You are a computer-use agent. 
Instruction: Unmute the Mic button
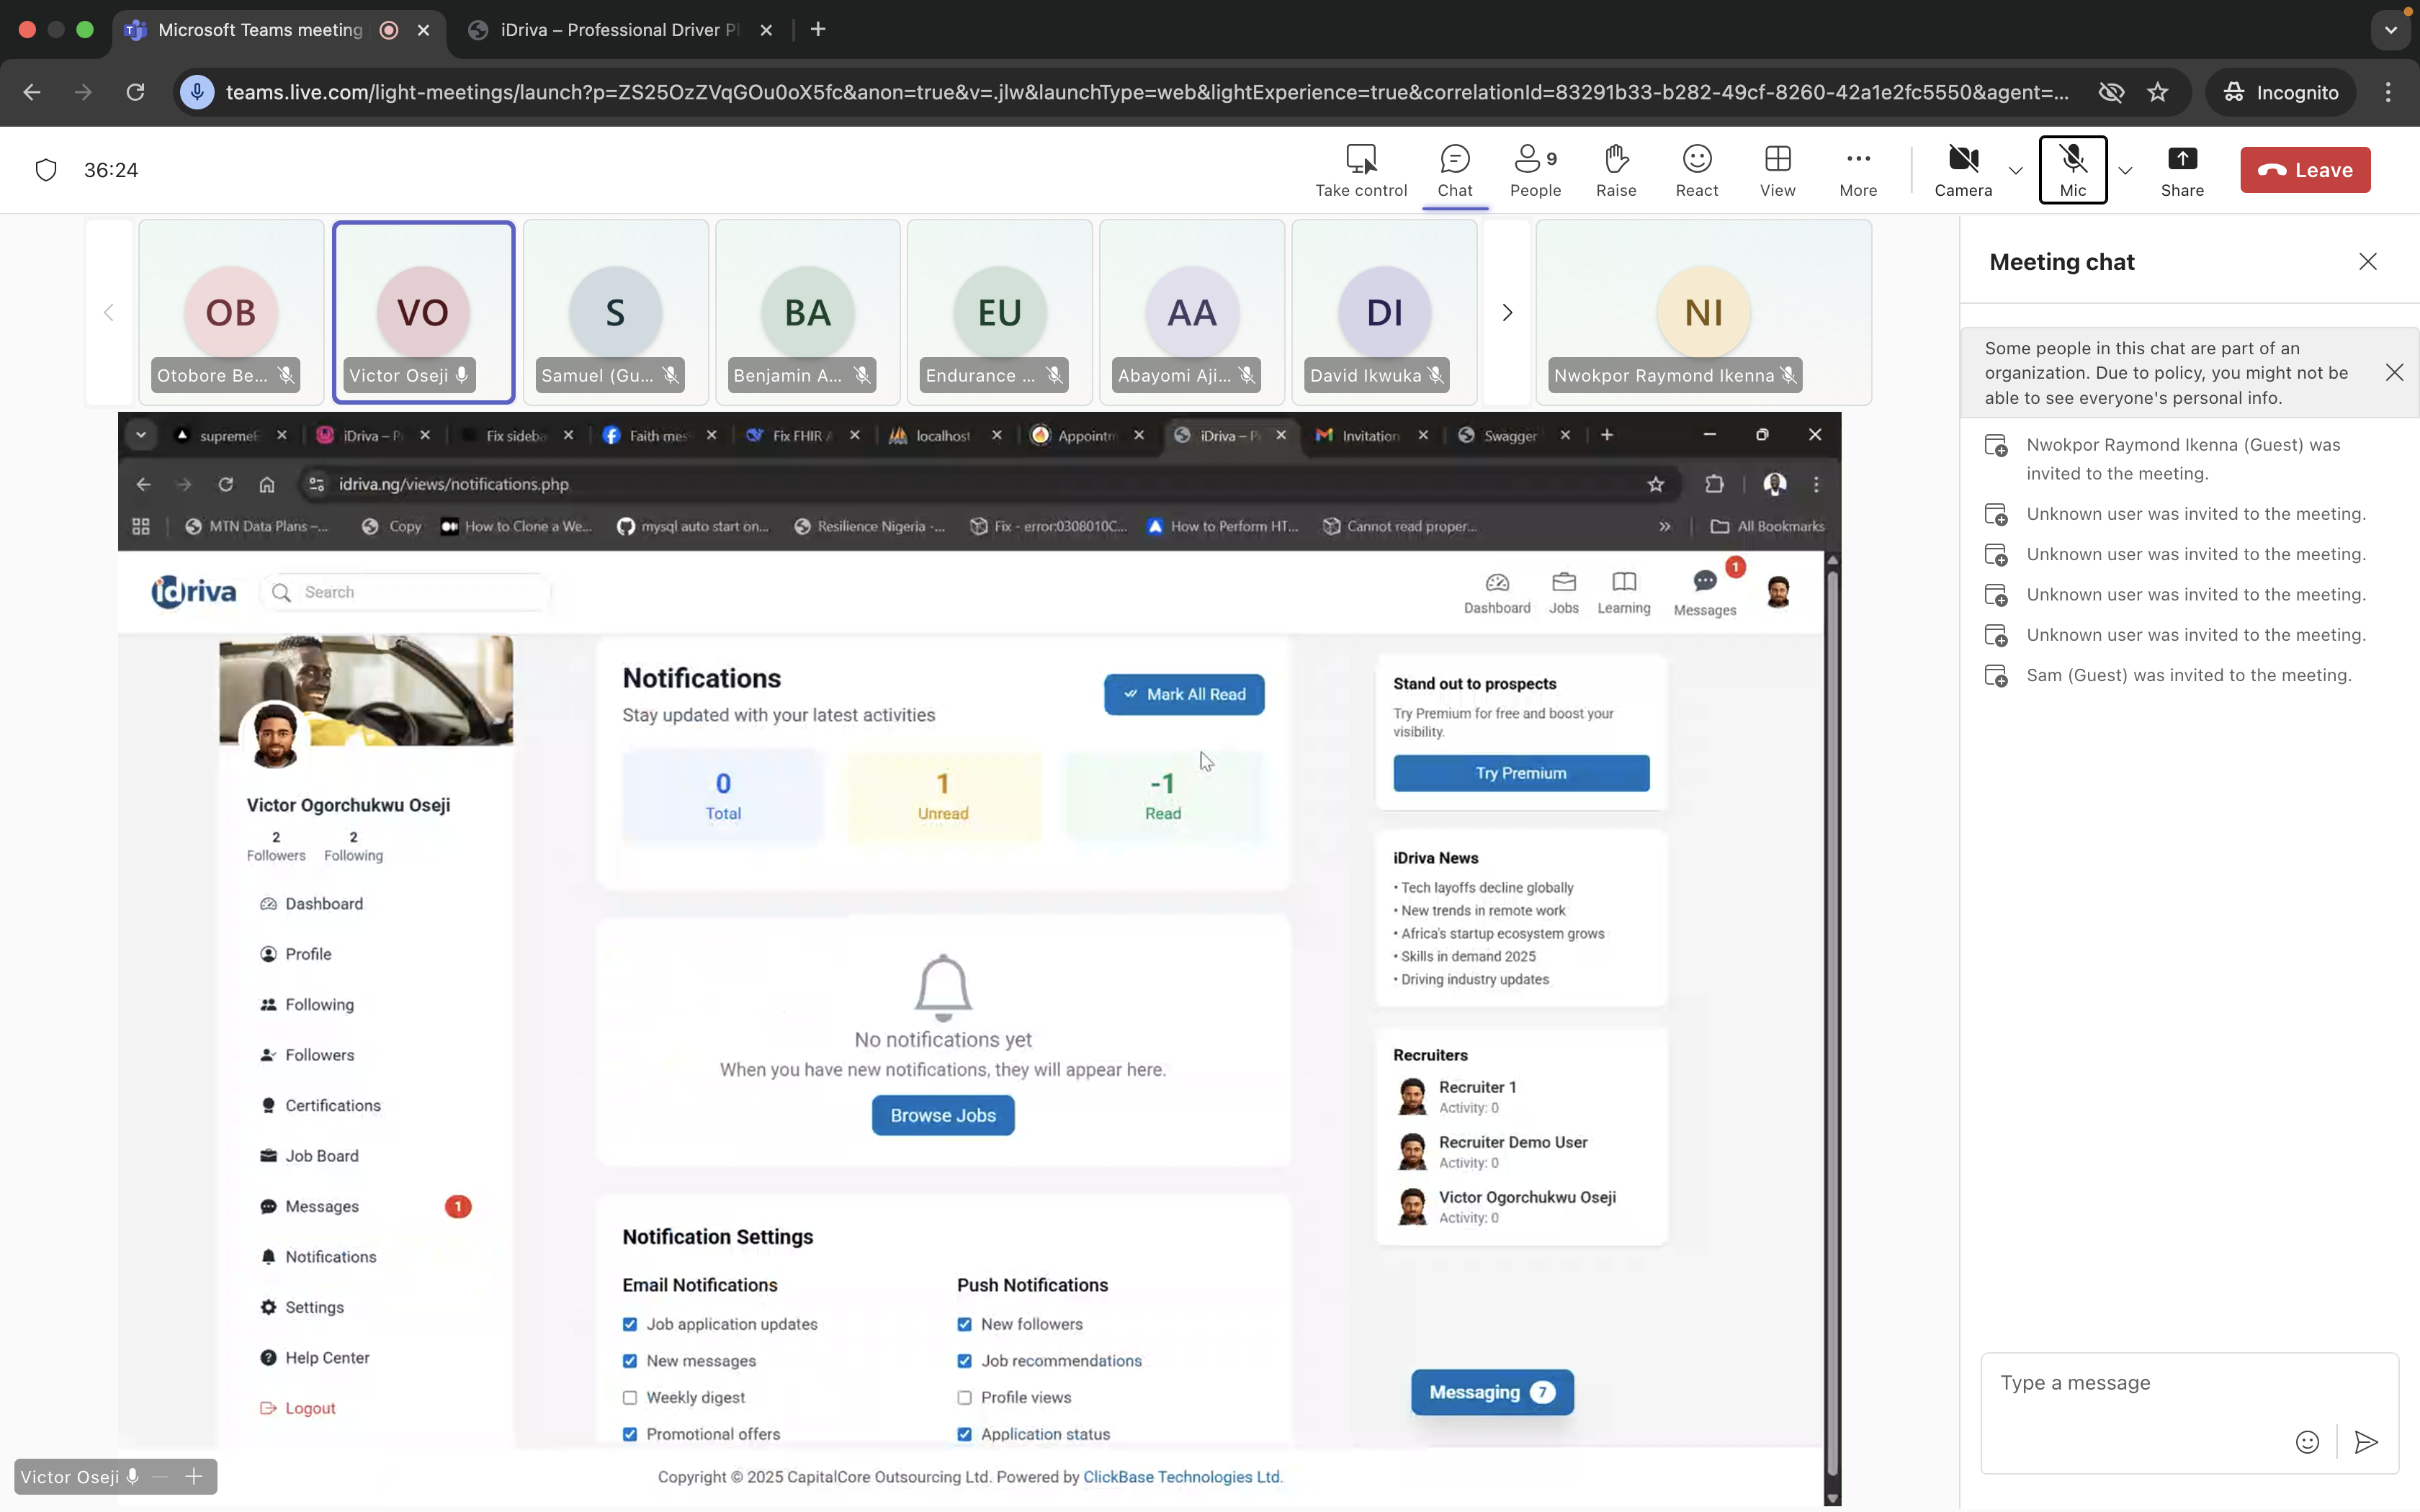2073,170
